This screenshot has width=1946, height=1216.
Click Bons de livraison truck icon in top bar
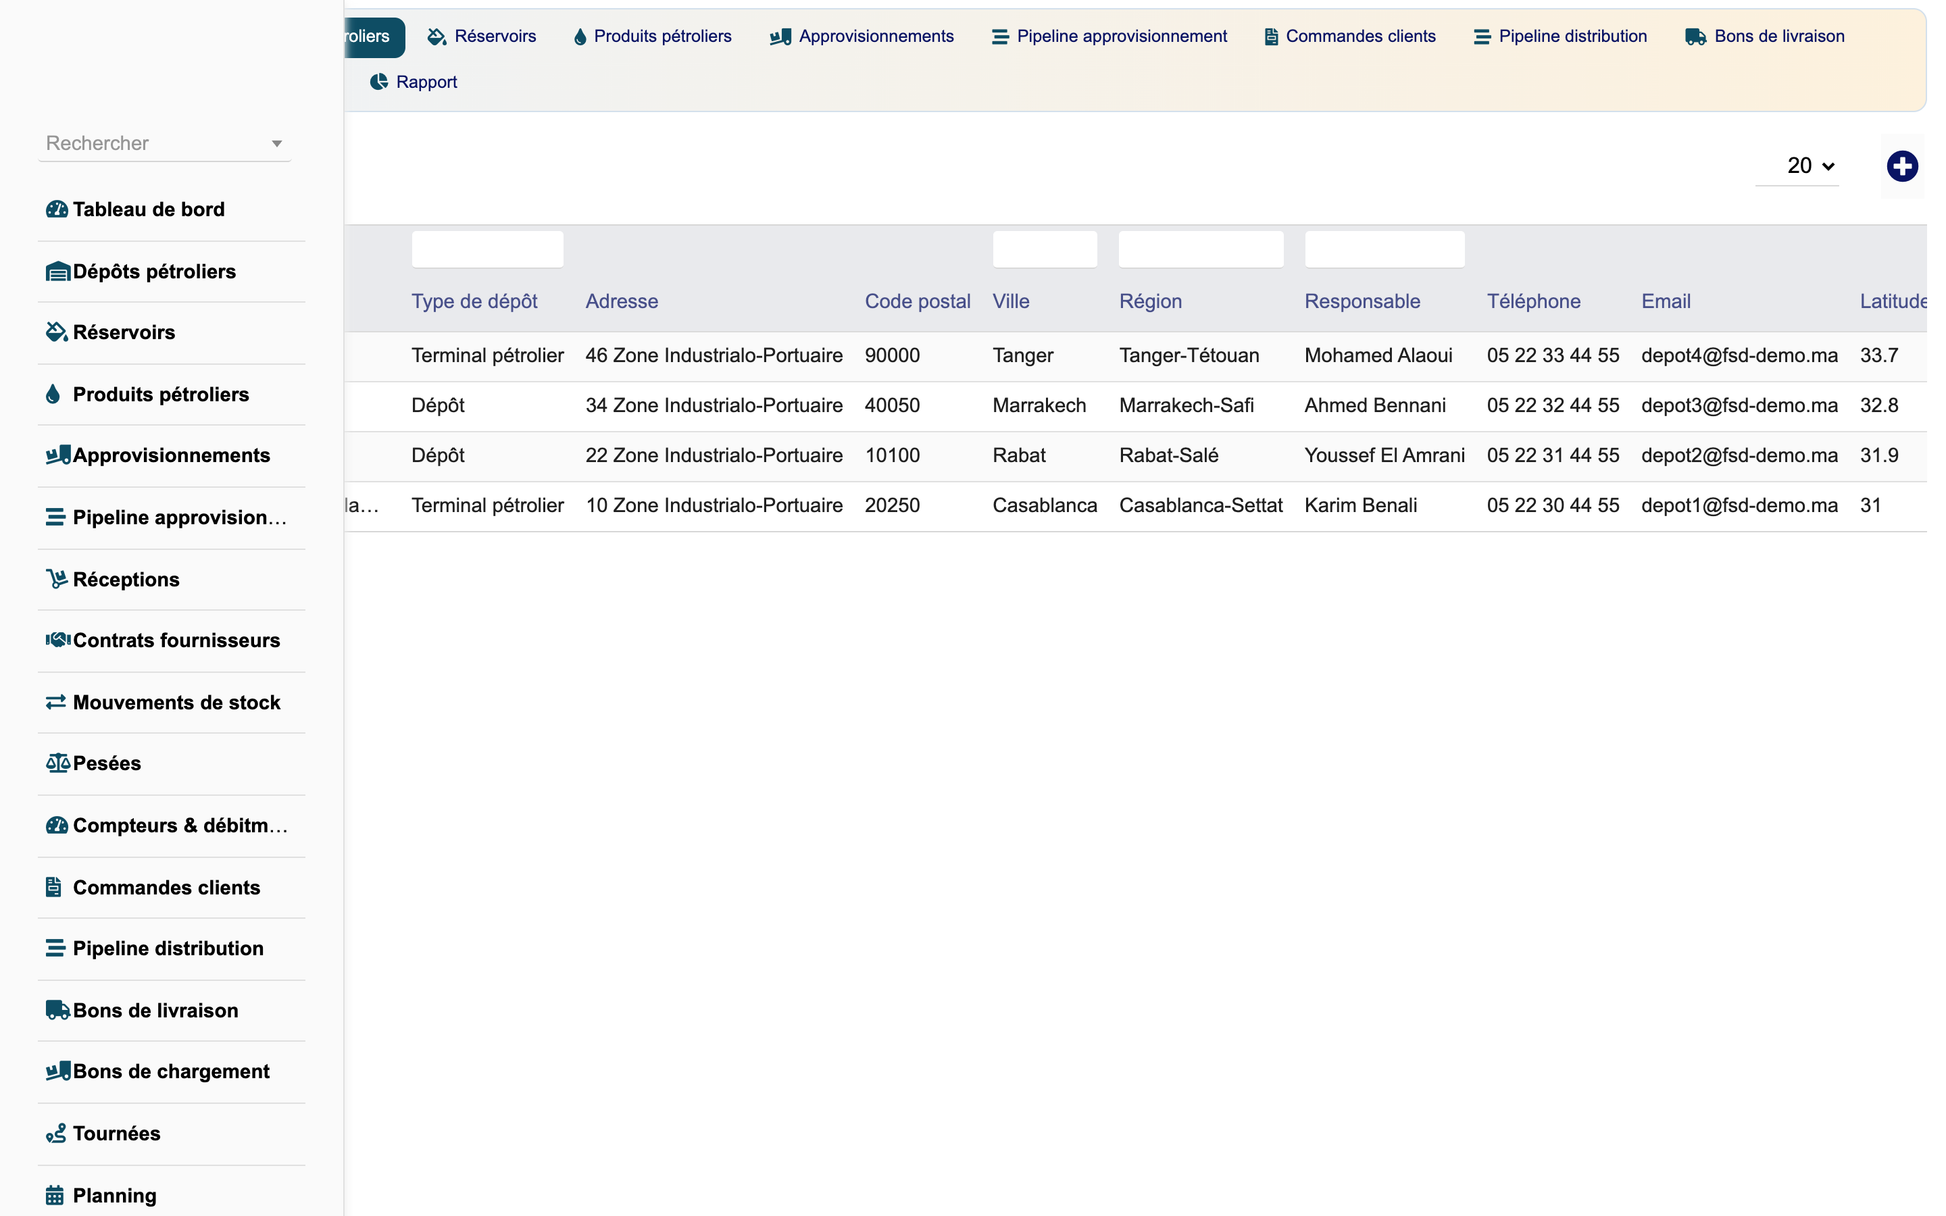(x=1696, y=37)
